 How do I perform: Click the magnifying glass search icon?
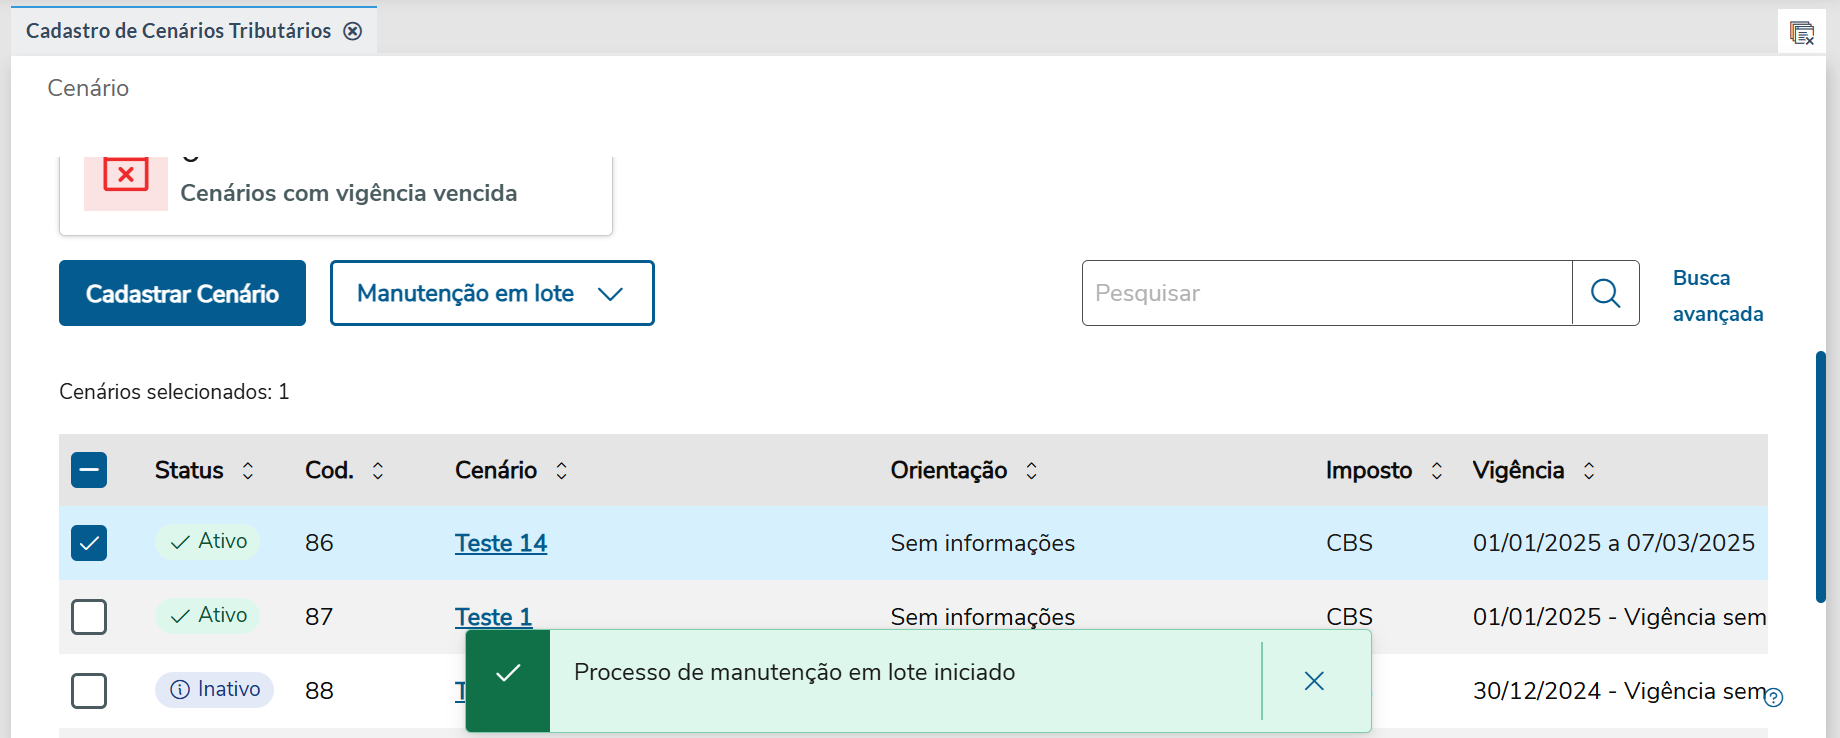[x=1605, y=293]
